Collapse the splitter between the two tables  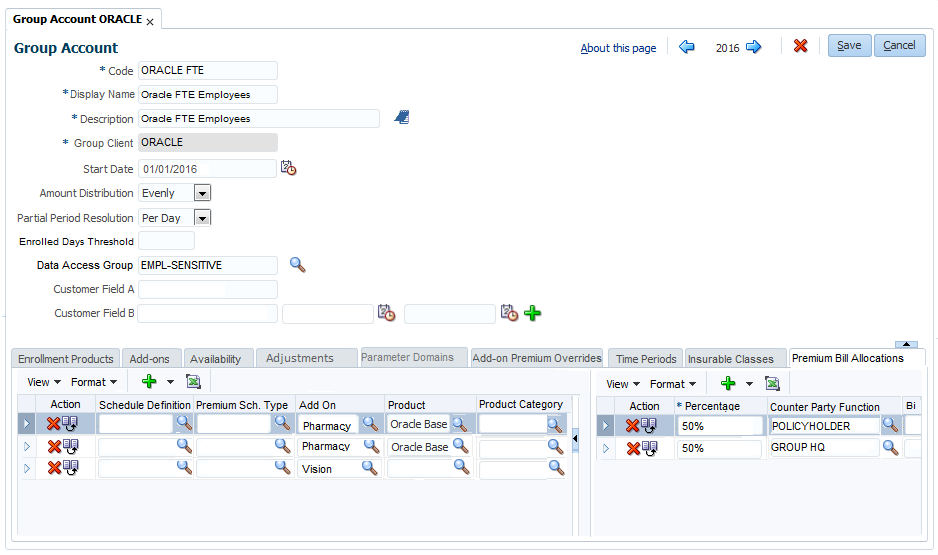(575, 439)
